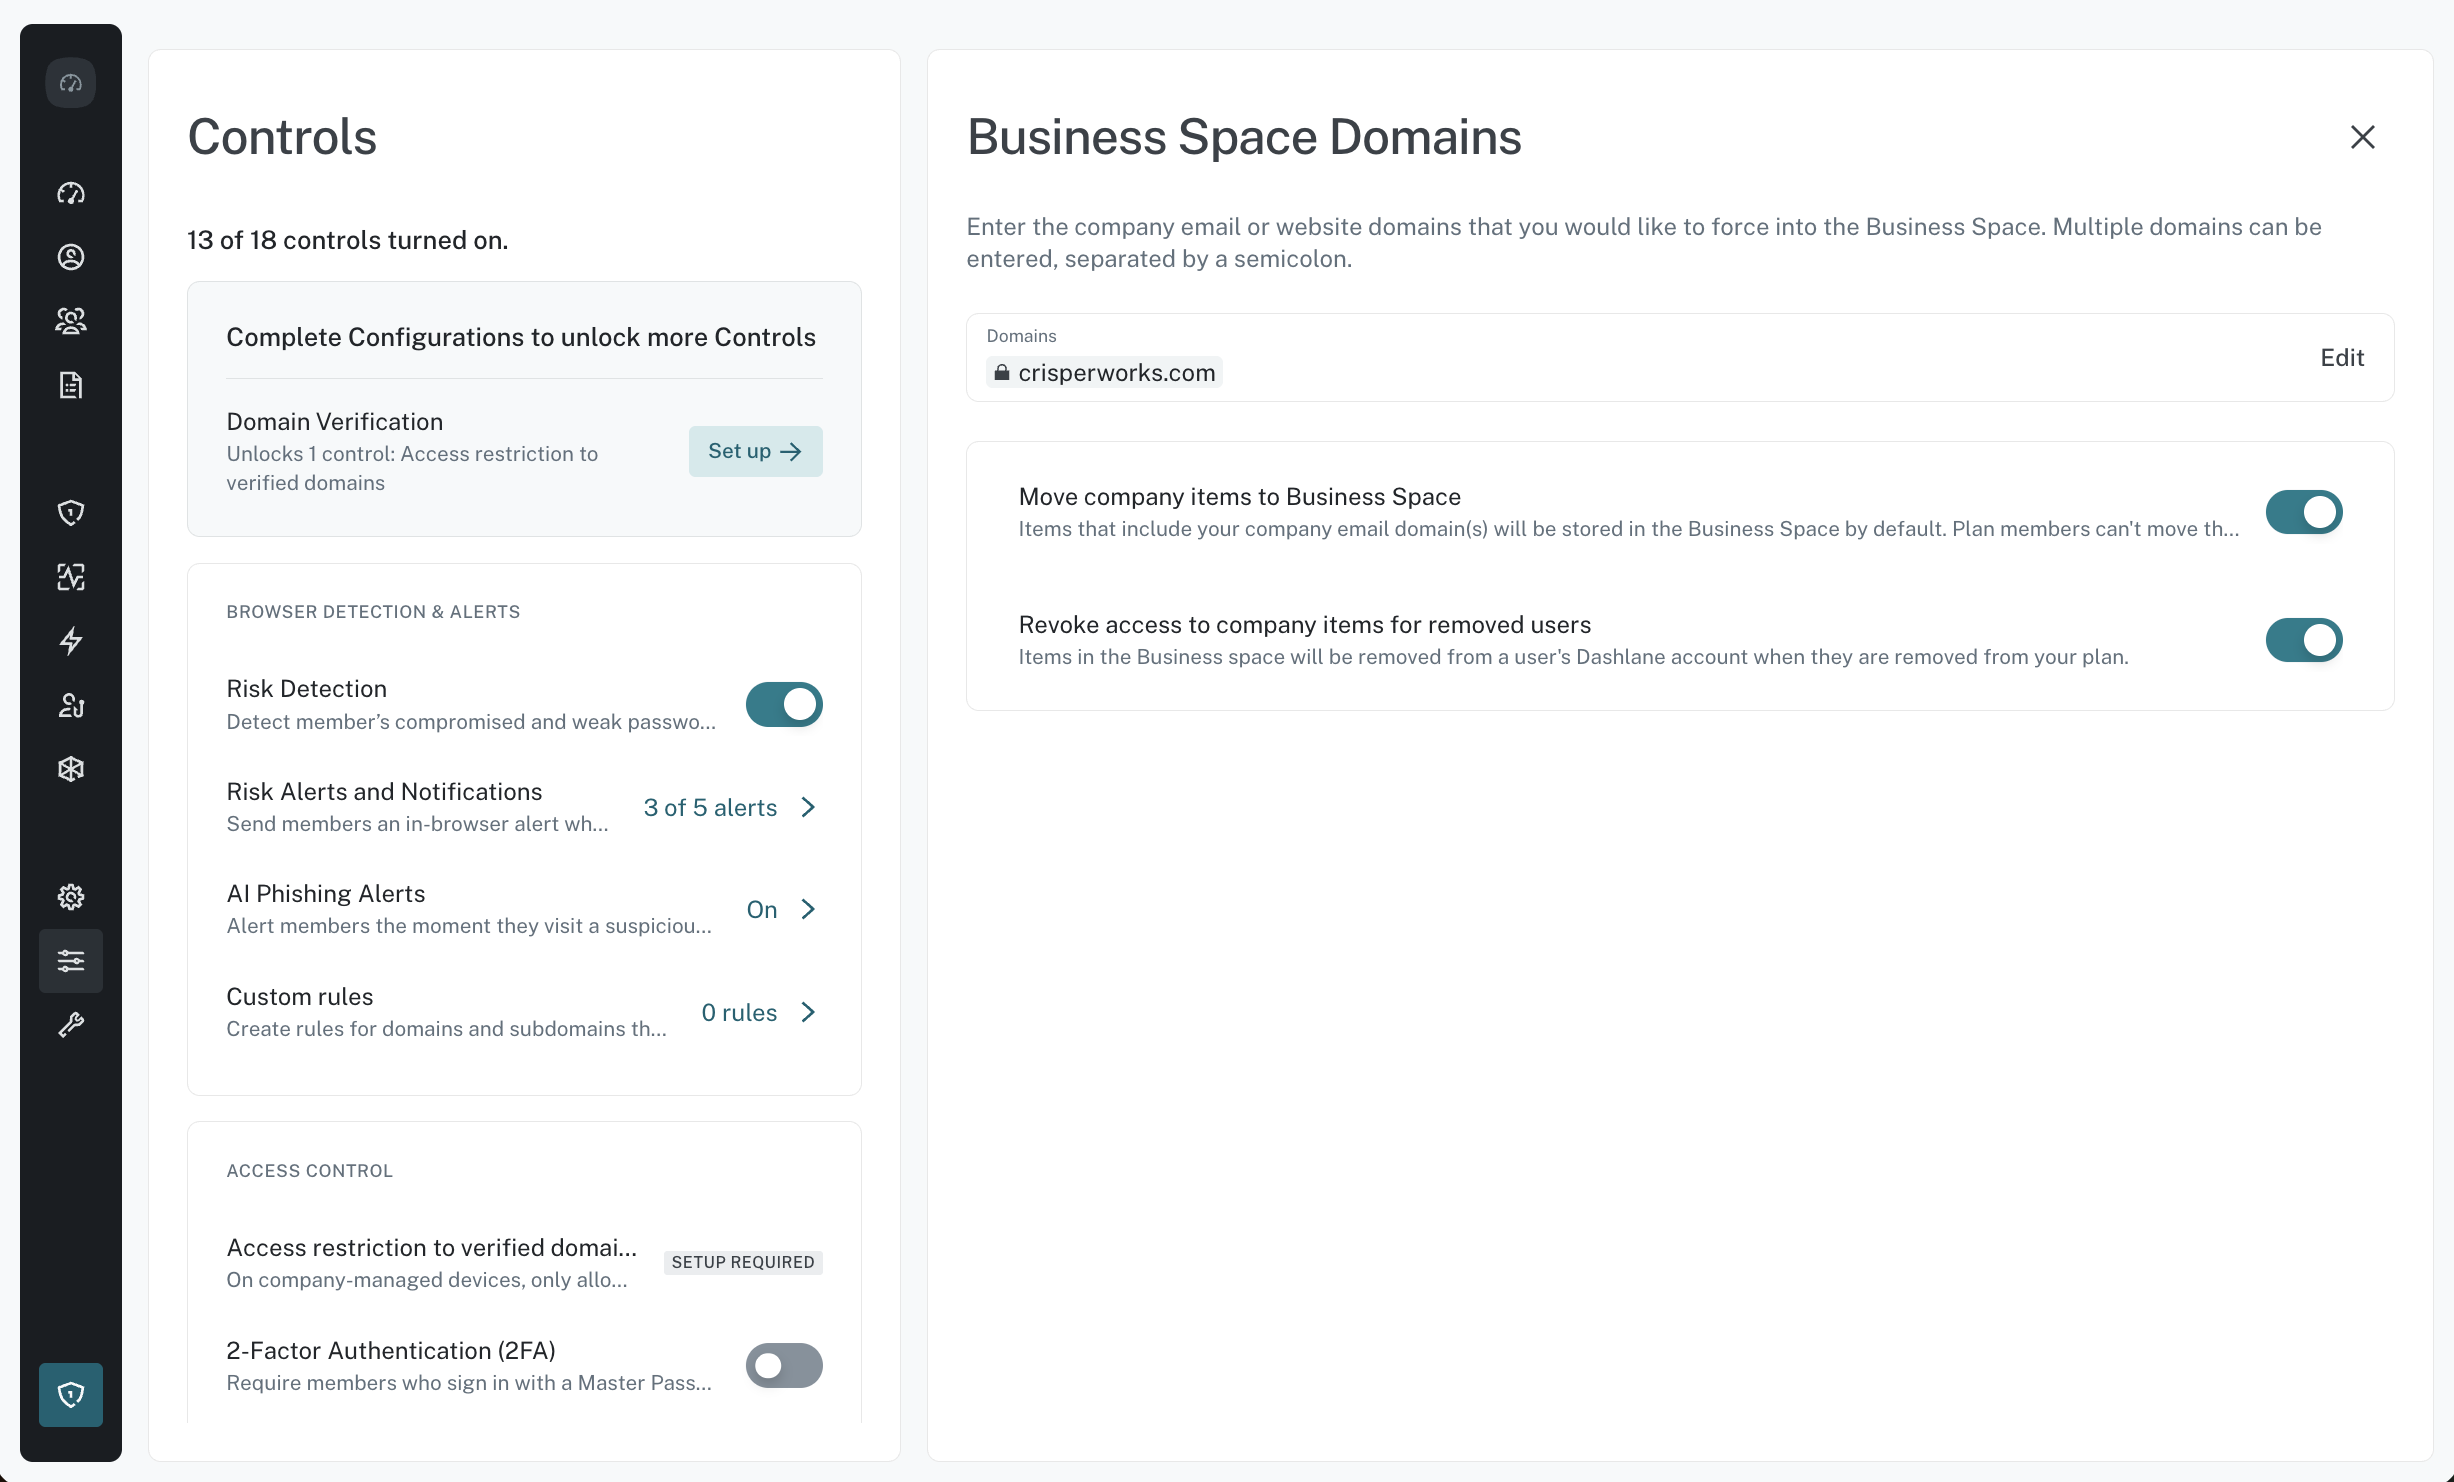Click '13 of 18 controls turned on.' text
Screen dimensions: 2454x1482
(347, 240)
